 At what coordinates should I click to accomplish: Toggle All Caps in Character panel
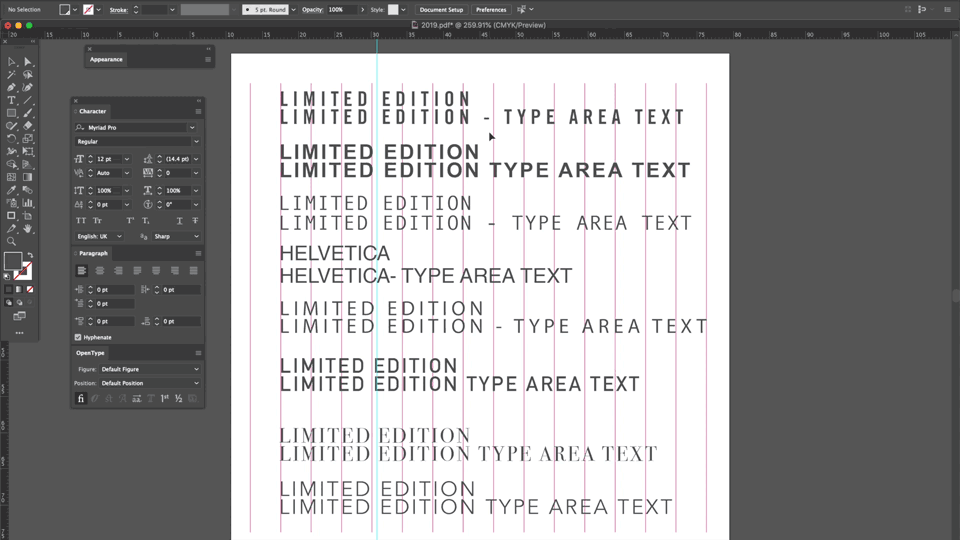[x=81, y=221]
